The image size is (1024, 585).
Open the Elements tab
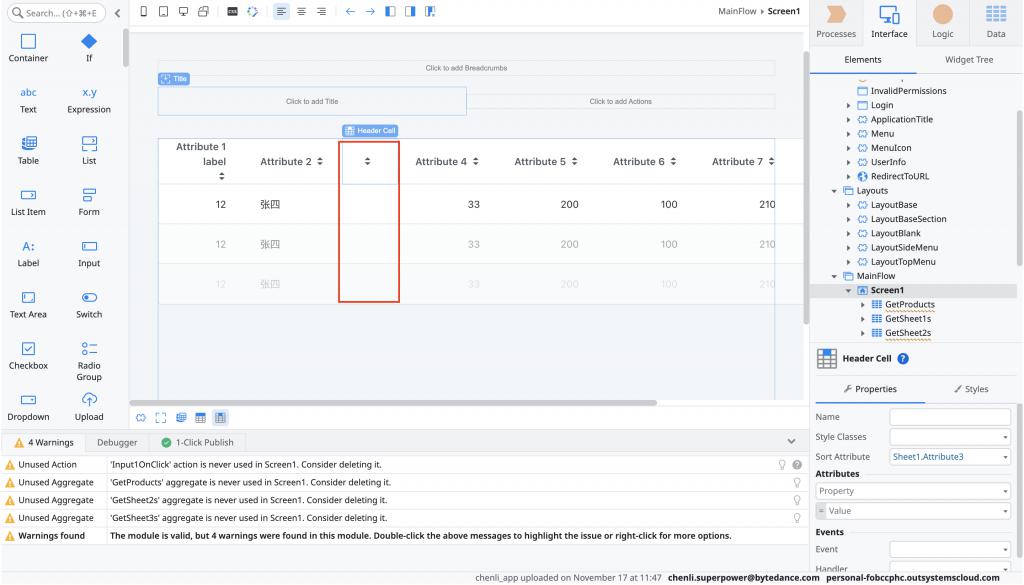click(863, 59)
